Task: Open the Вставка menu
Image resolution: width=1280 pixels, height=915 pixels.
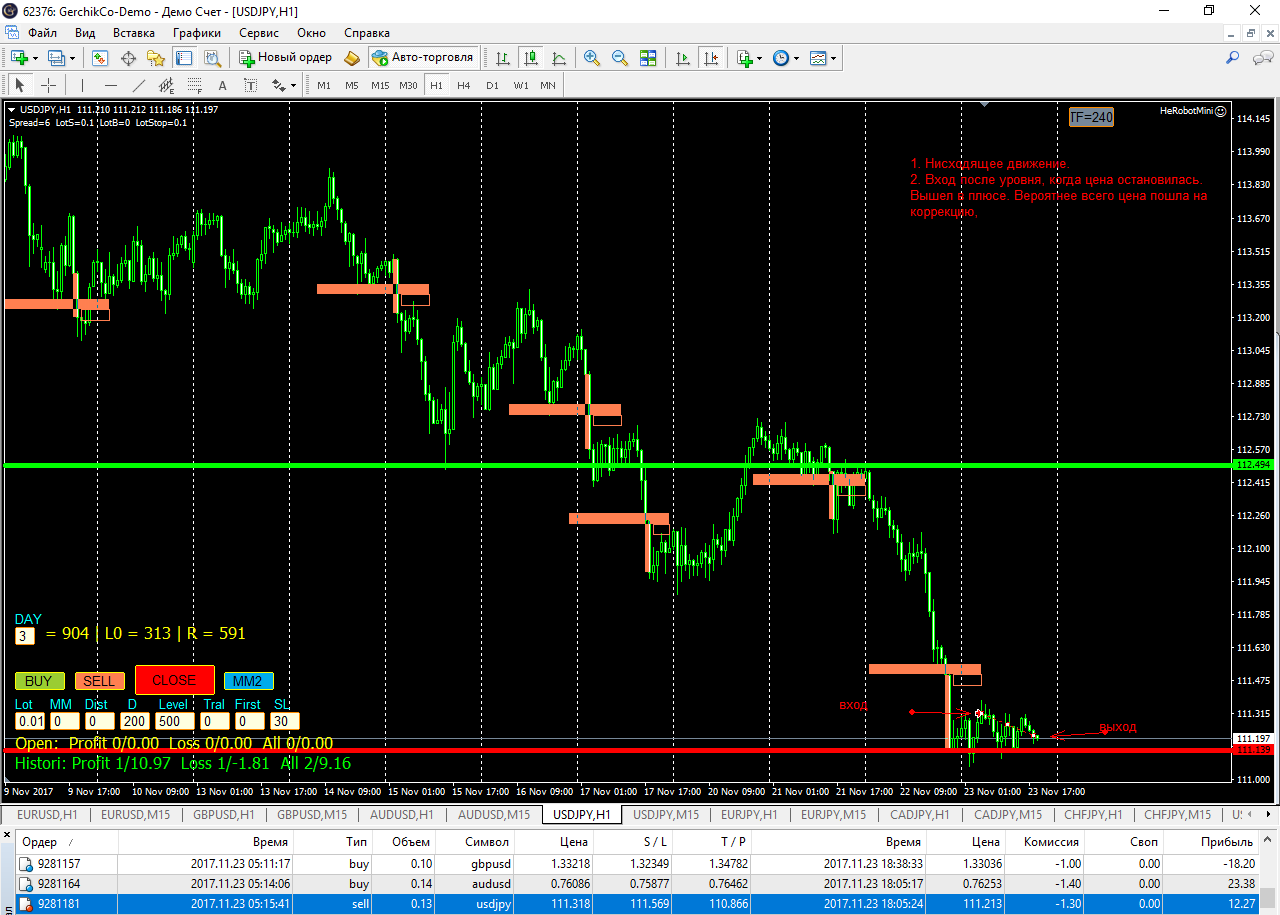Action: [134, 32]
